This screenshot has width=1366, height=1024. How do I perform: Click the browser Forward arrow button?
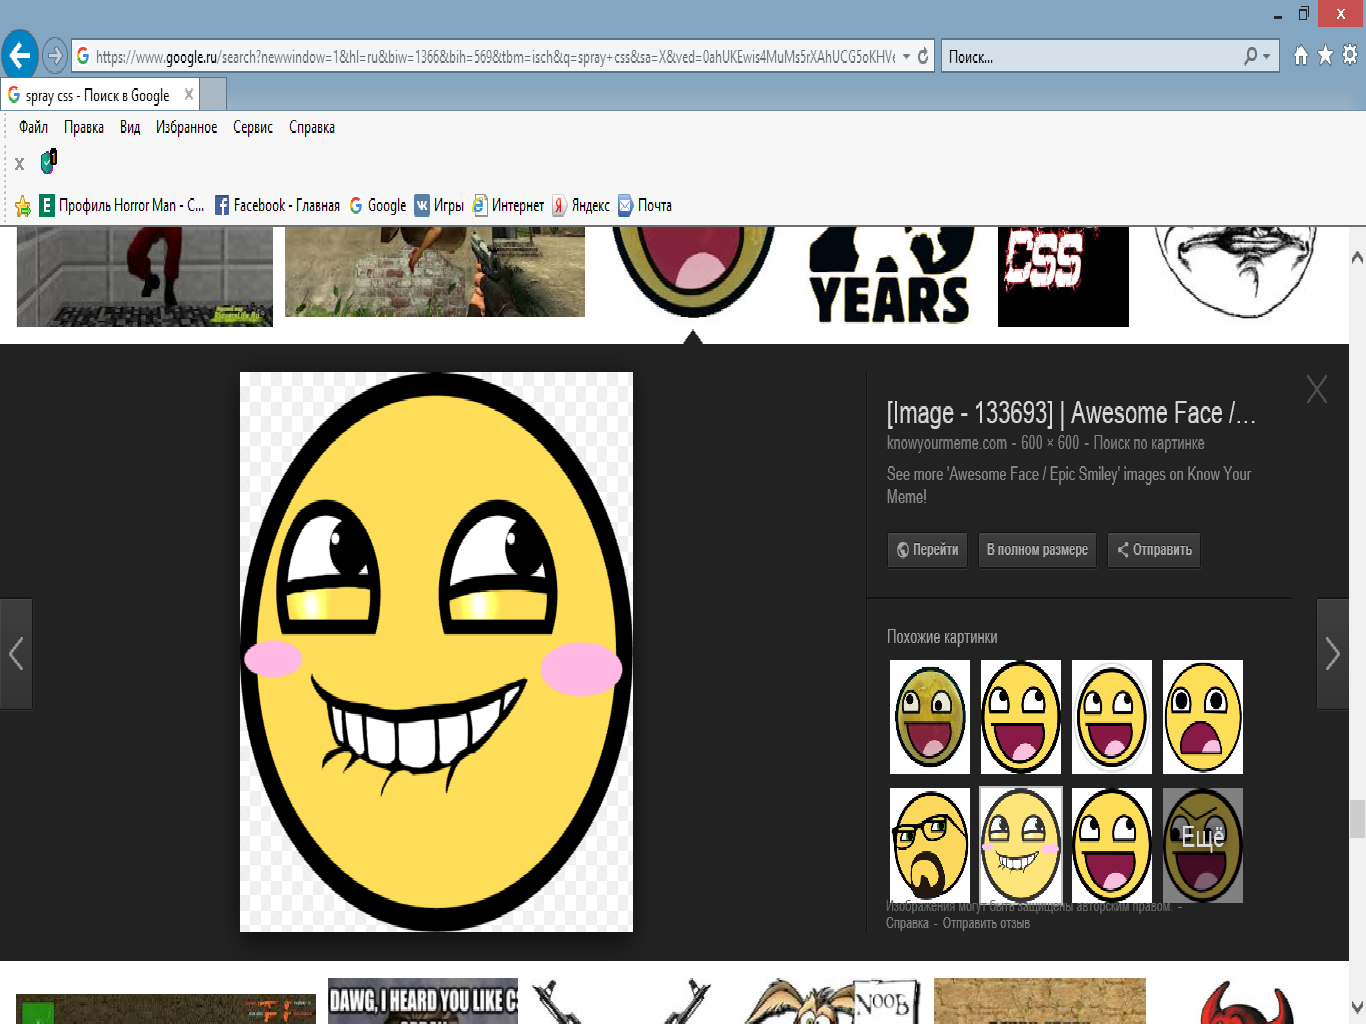(55, 56)
